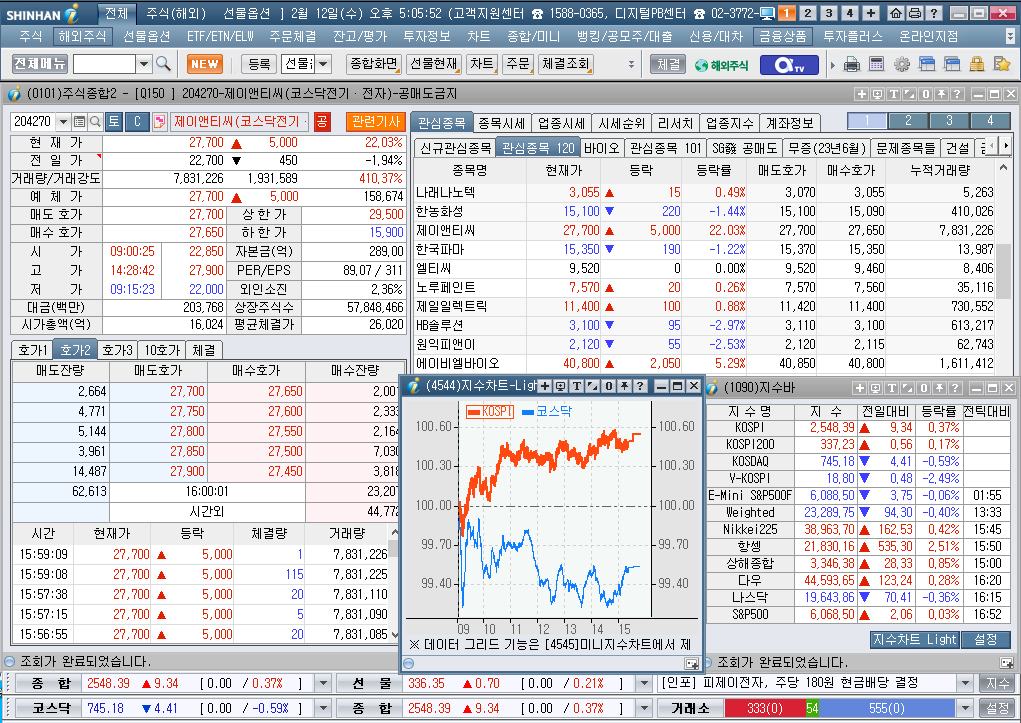This screenshot has height=723, width=1021.
Task: Open the Alpha TV icon
Action: click(789, 64)
